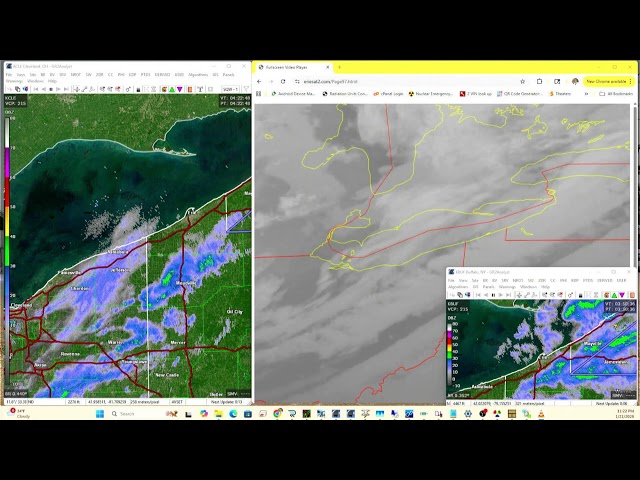
Task: Open the Chrome extensions puzzle icon
Action: click(539, 81)
